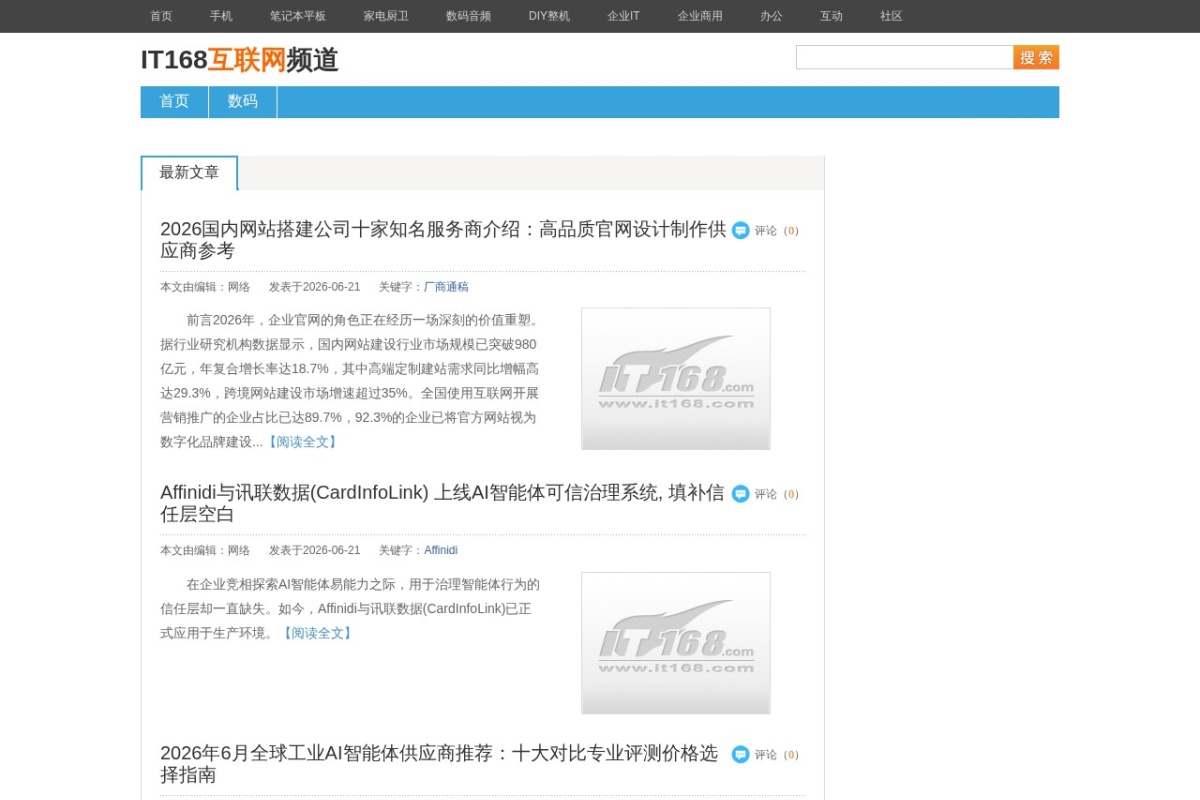This screenshot has height=800, width=1200.
Task: Click IT168互联网频道 site logo
Action: [x=239, y=60]
